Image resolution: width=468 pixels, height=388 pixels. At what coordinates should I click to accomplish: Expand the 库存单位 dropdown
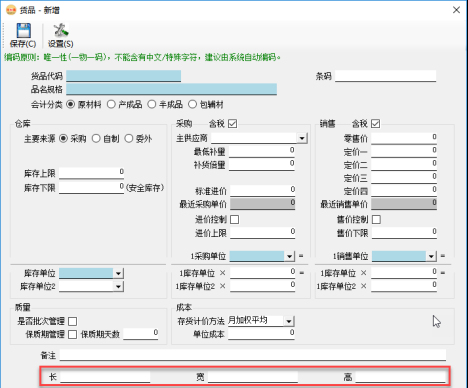[118, 273]
